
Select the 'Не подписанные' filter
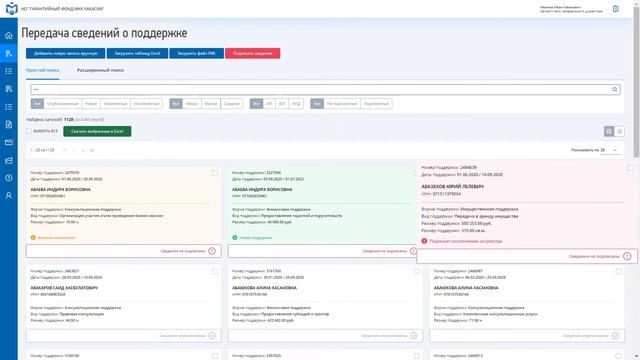342,104
